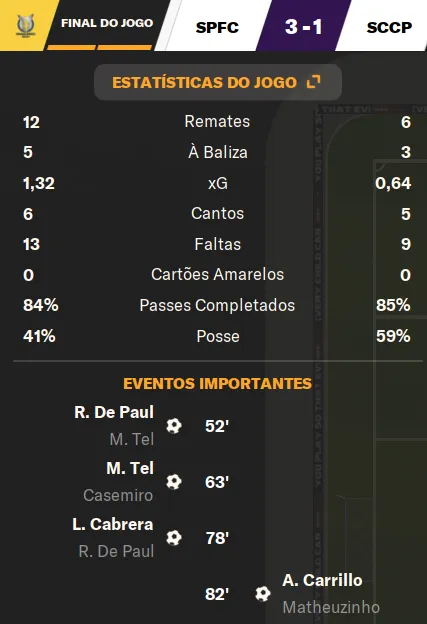Click the Brasileirão league trophy logo
Screen dimensions: 427x624
tap(25, 25)
